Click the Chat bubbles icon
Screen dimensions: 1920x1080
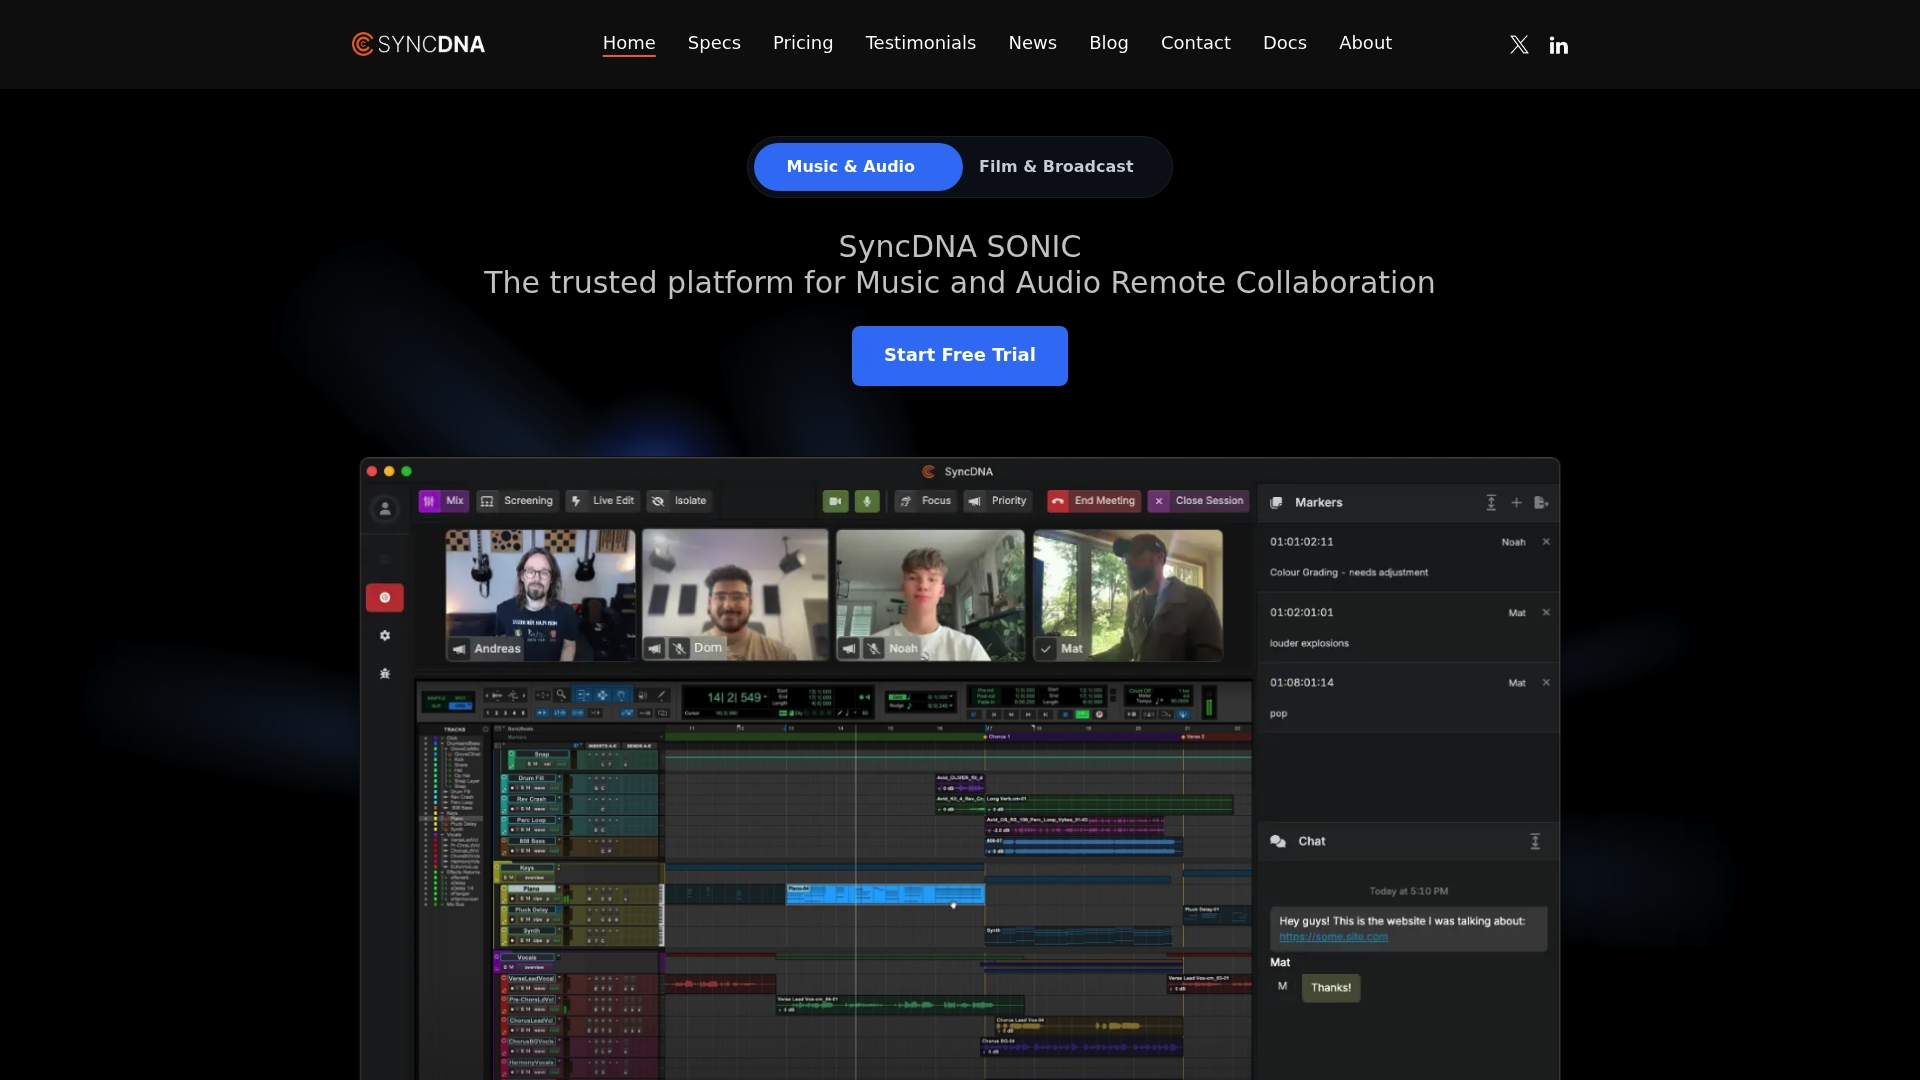tap(1278, 842)
